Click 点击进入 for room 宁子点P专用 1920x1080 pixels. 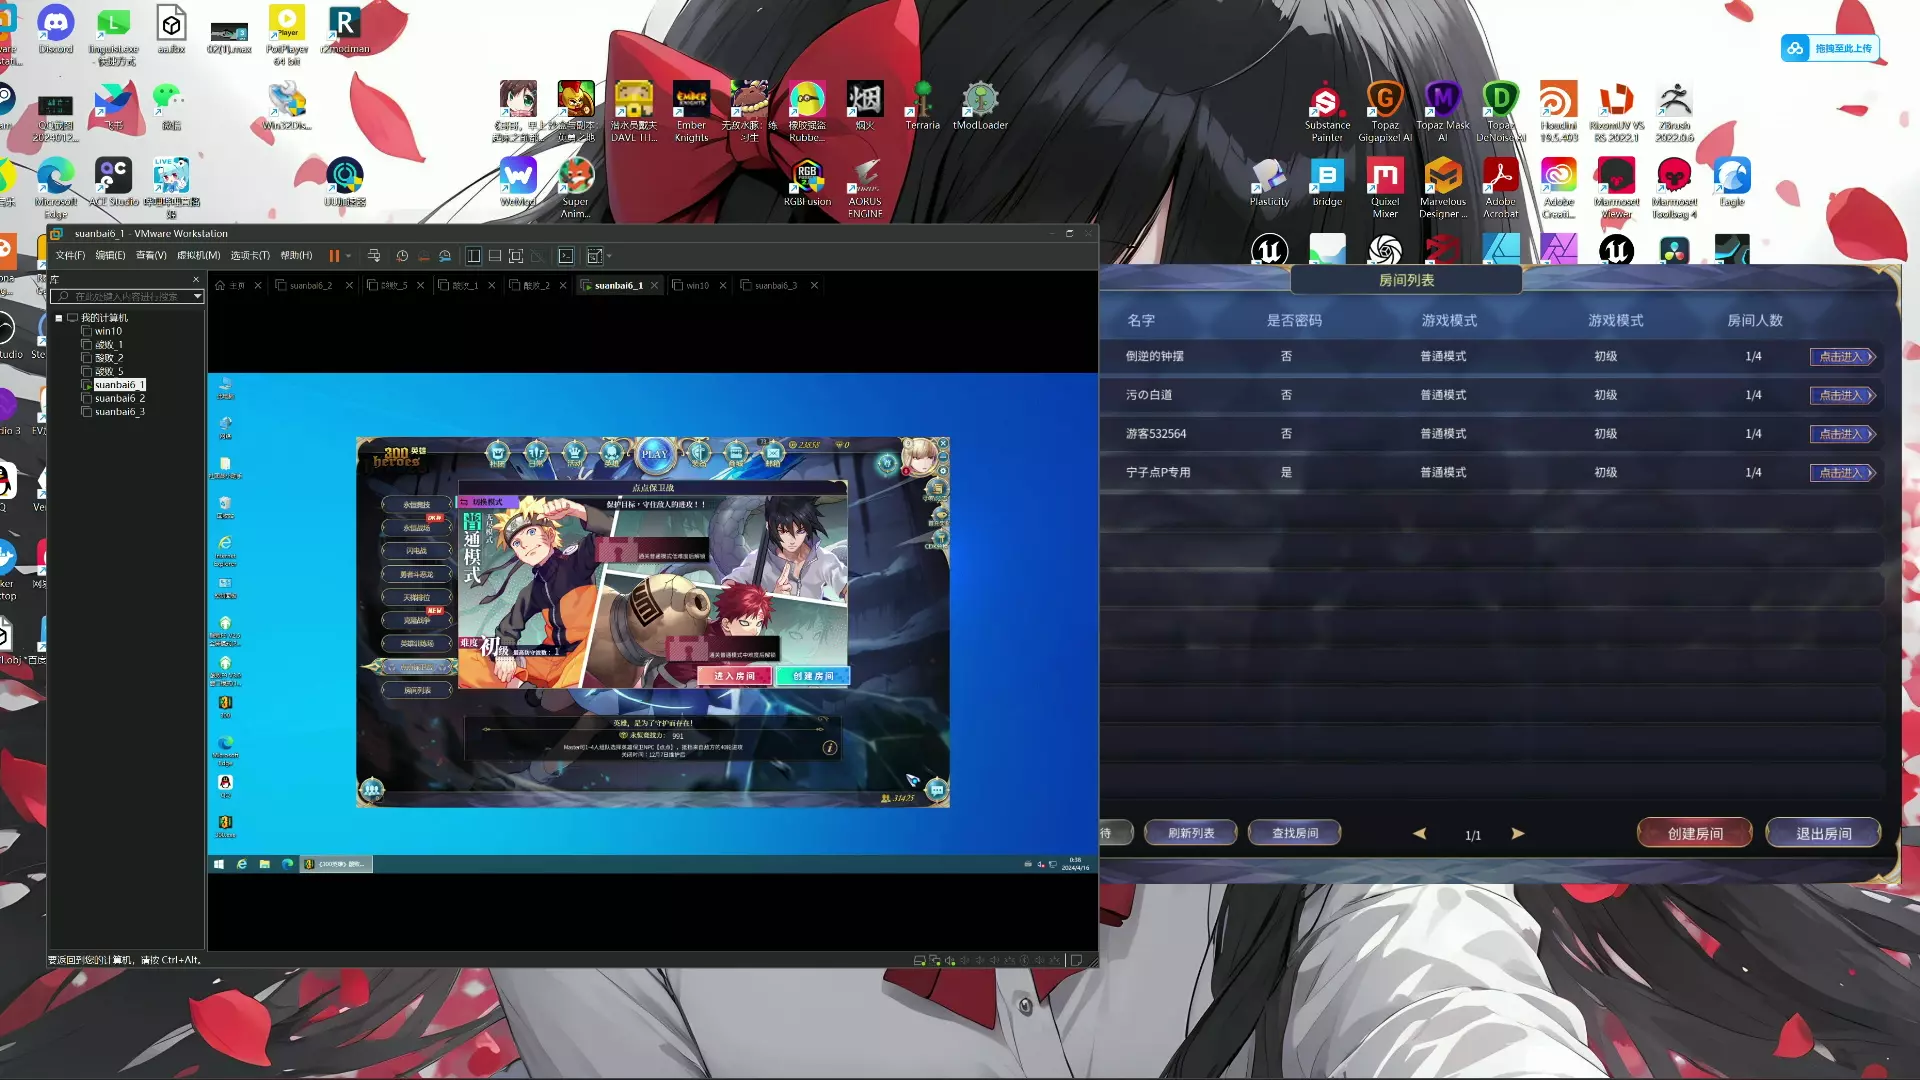pyautogui.click(x=1842, y=473)
